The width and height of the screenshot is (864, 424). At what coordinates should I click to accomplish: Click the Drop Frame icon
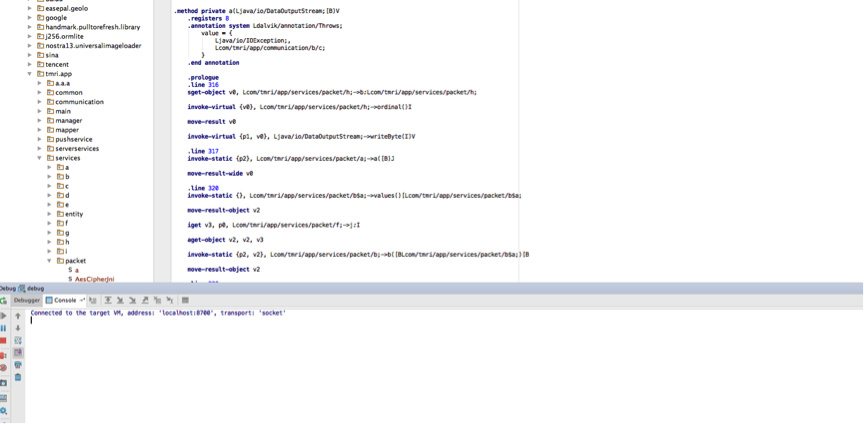158,300
